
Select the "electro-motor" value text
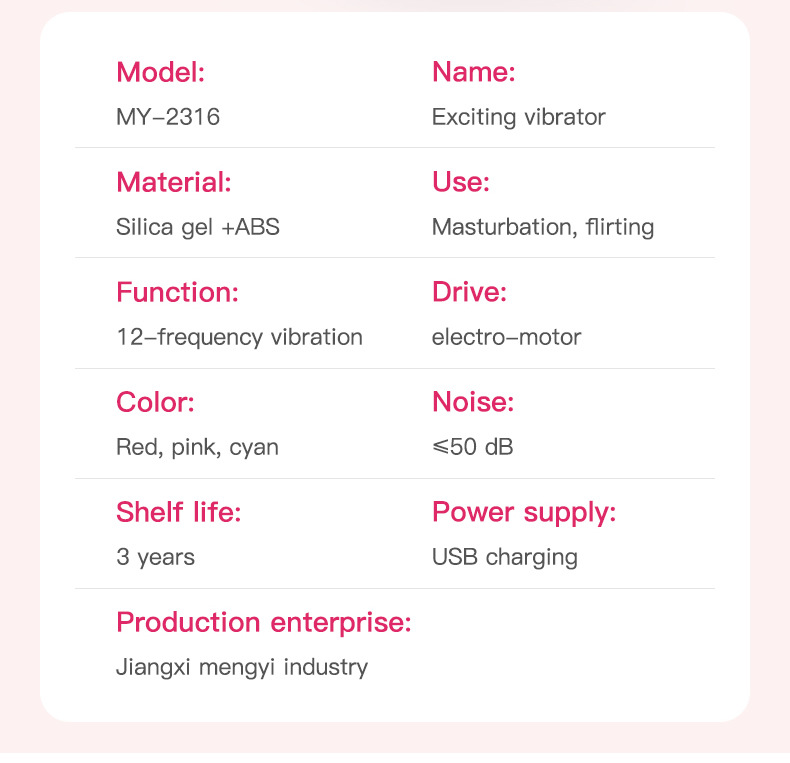506,337
